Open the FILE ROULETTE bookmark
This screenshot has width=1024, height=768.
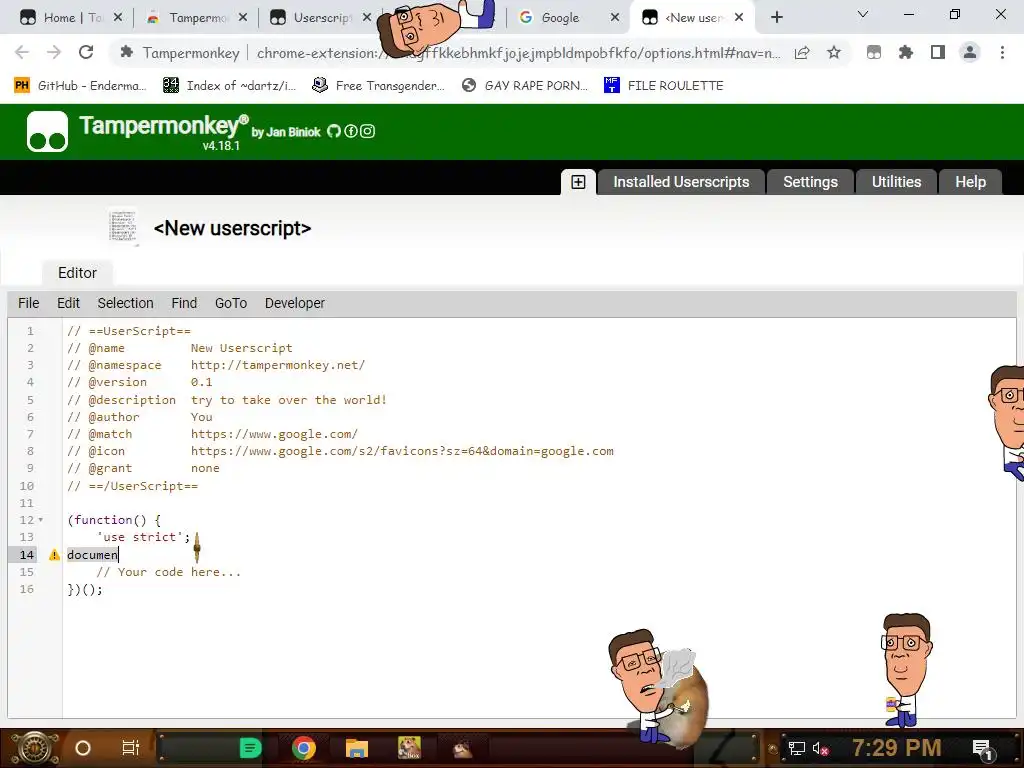(x=664, y=86)
